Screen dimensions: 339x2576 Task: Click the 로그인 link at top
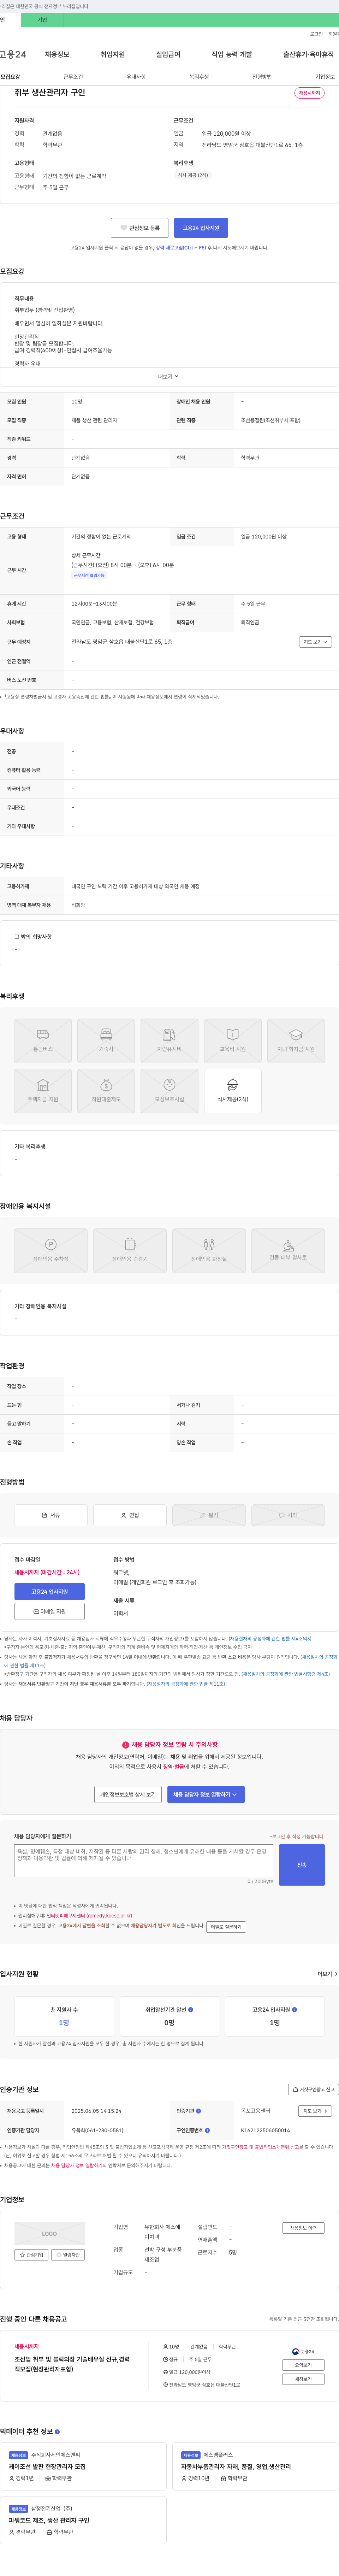[x=316, y=34]
